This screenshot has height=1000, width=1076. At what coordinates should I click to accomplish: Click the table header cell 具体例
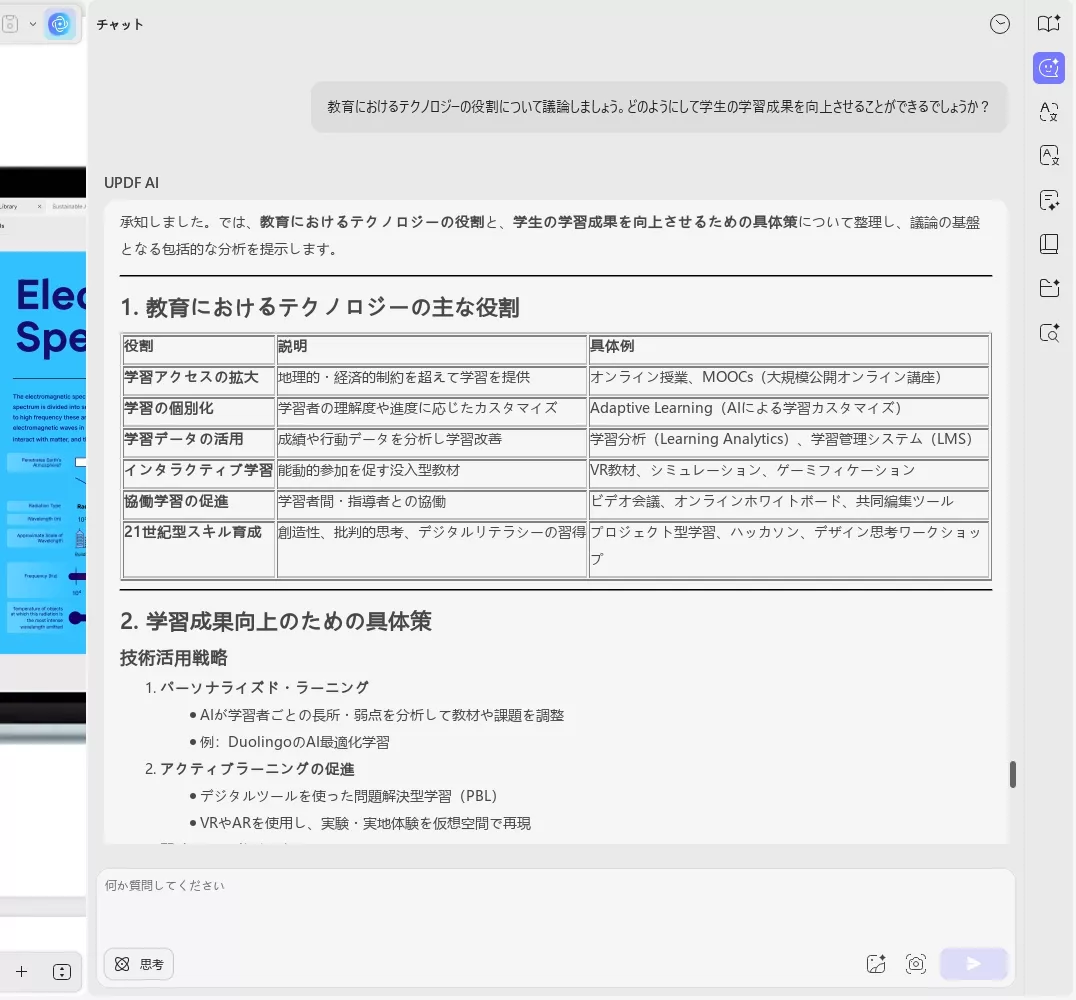(788, 349)
